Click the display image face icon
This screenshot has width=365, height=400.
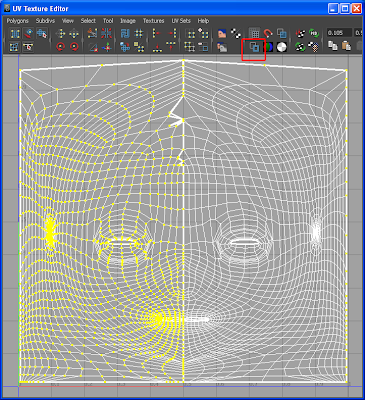click(222, 34)
